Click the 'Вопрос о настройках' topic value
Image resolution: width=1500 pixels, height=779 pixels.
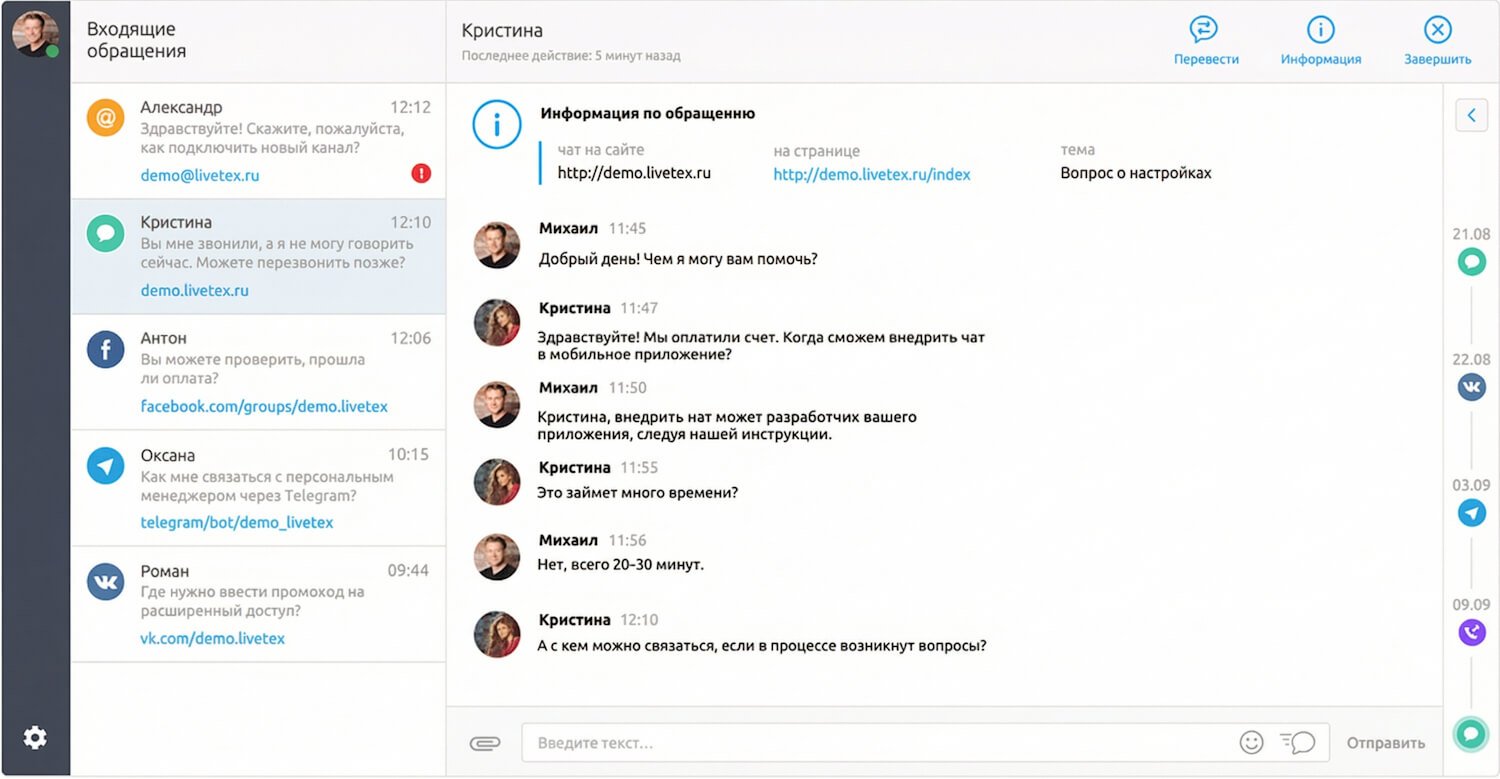tap(1136, 173)
